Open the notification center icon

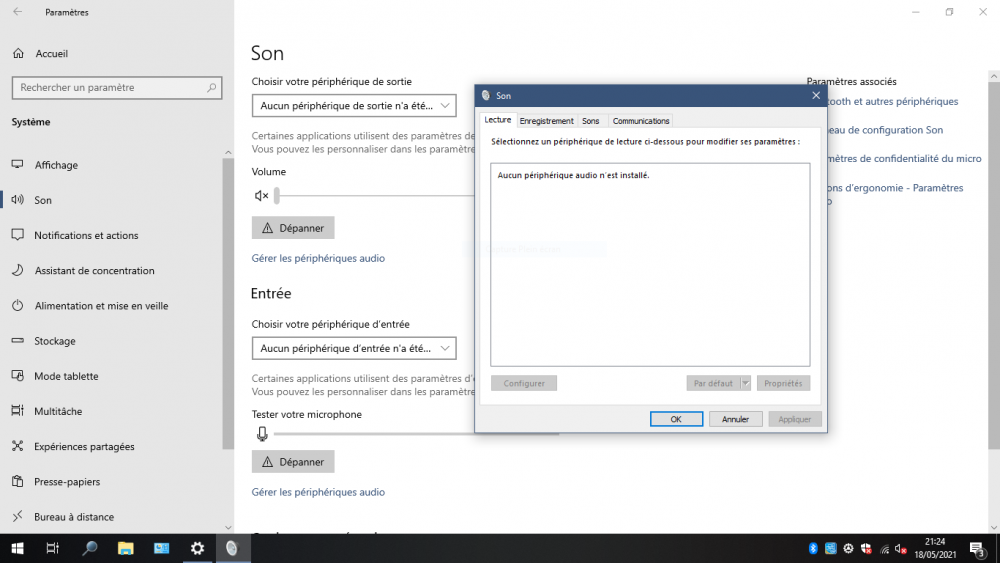click(x=978, y=549)
